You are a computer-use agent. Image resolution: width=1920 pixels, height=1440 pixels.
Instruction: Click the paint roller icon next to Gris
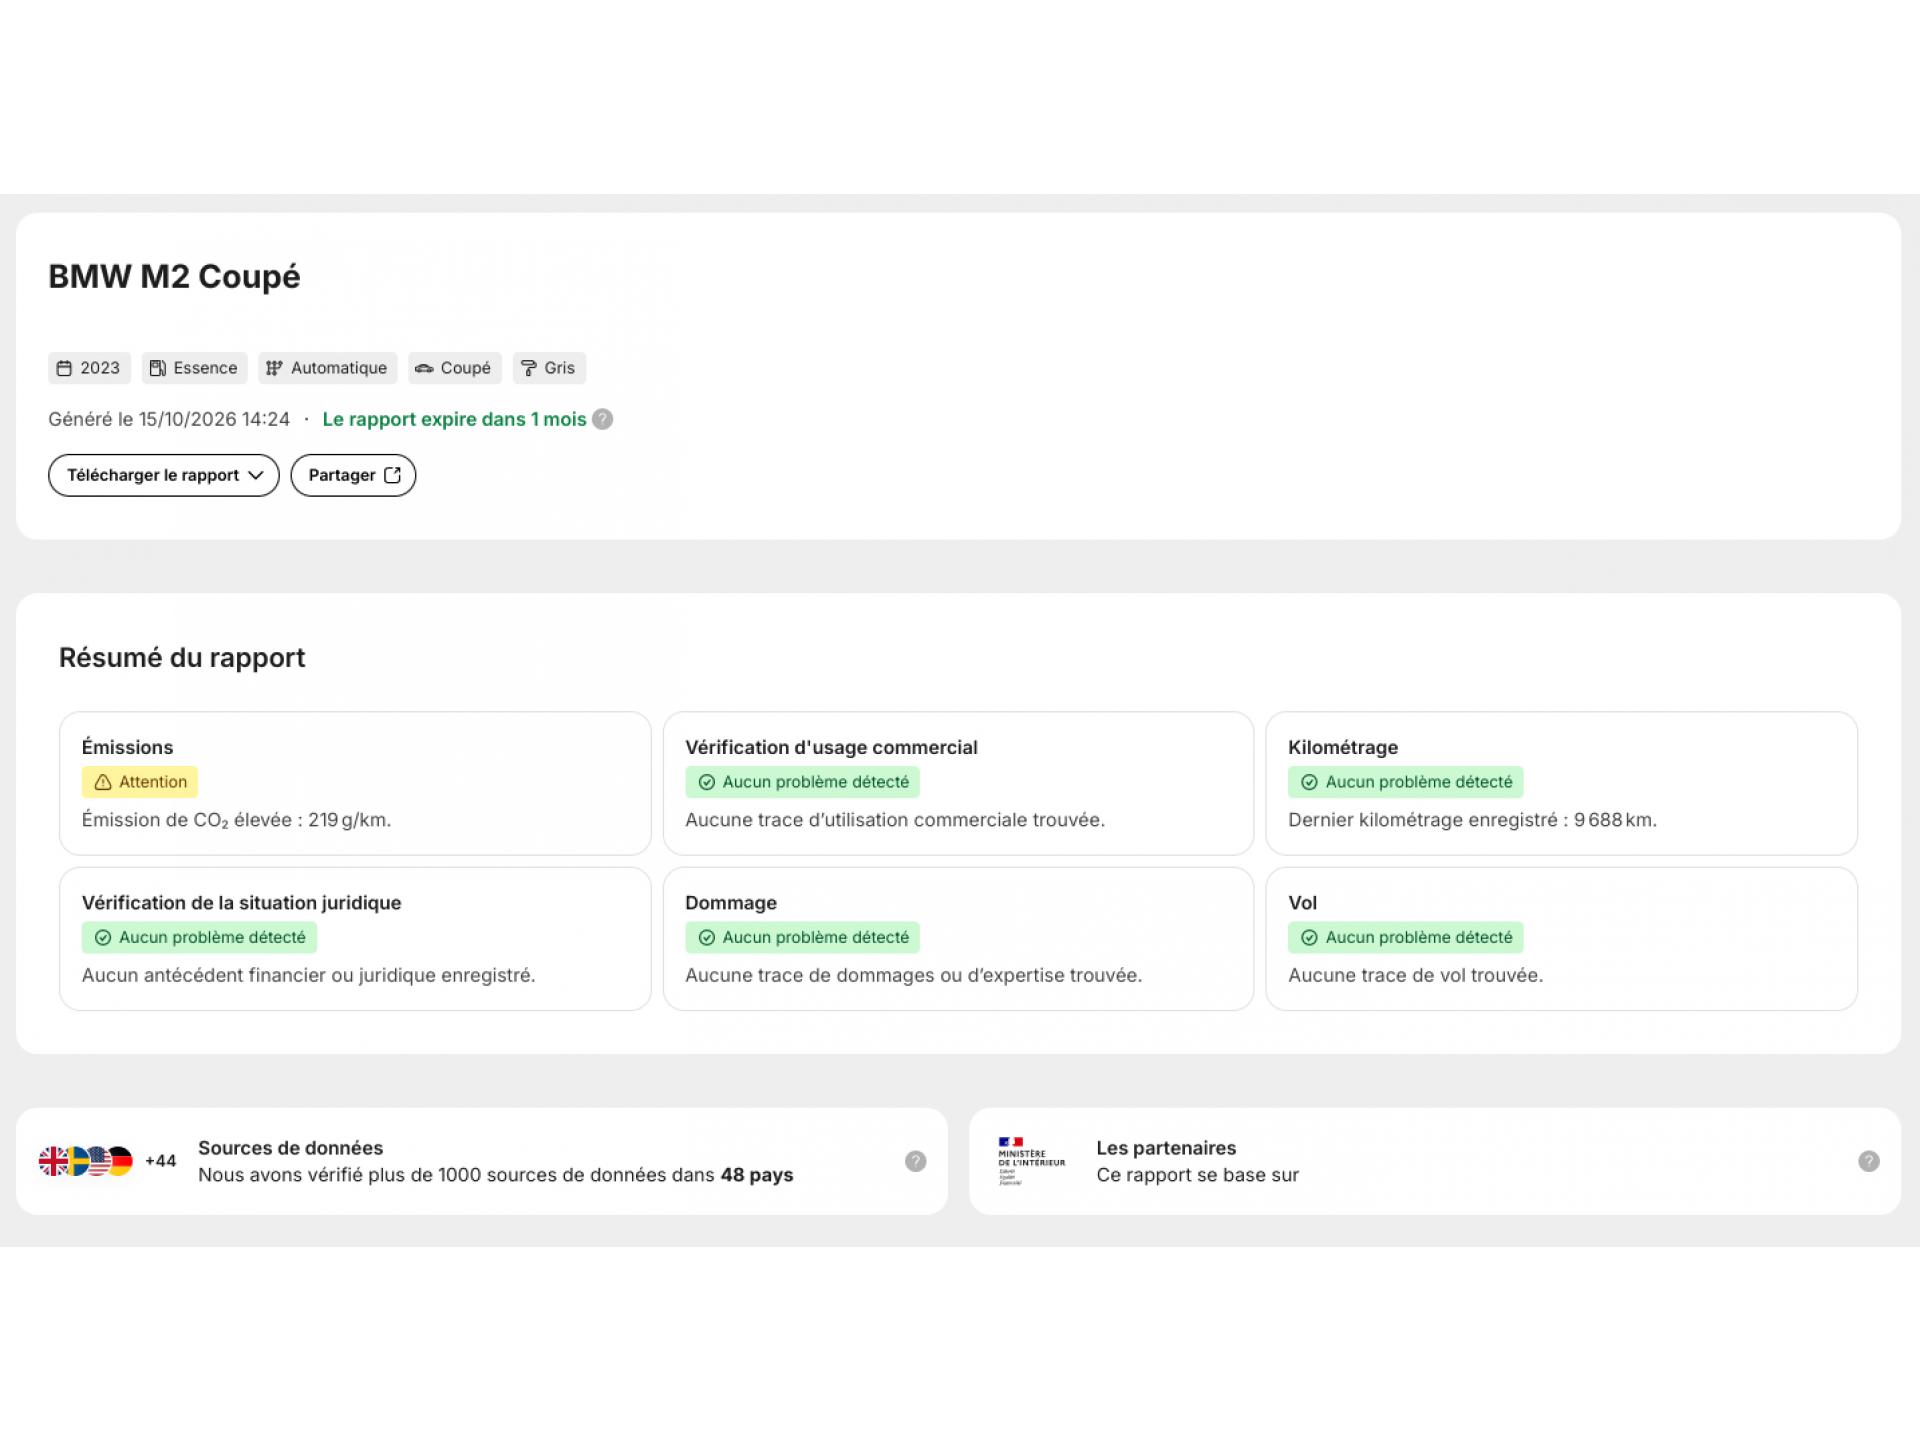point(529,368)
